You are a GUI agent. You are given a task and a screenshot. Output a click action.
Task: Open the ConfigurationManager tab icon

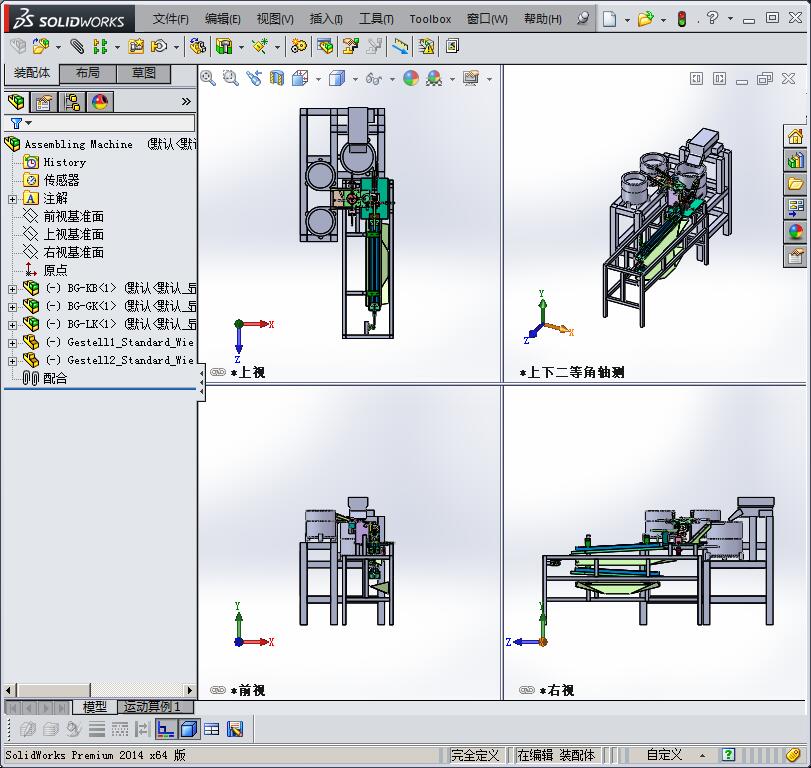click(72, 102)
